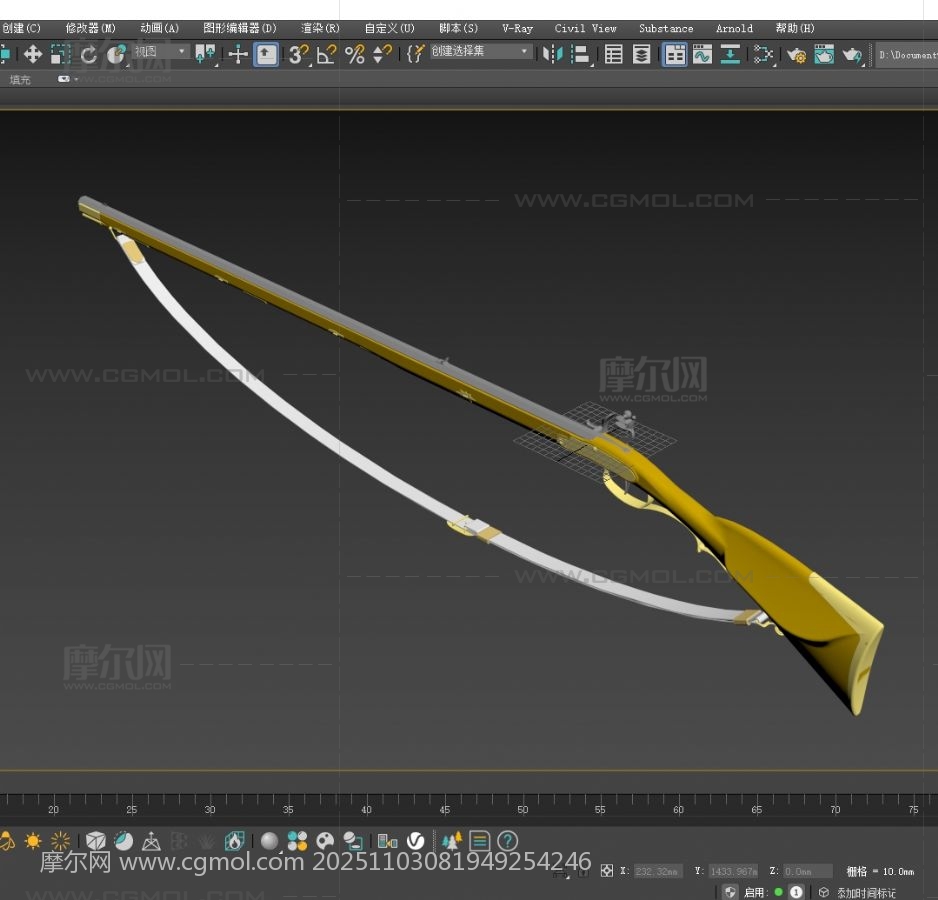The height and width of the screenshot is (900, 938).
Task: Click the X coordinate input field
Action: pos(657,871)
